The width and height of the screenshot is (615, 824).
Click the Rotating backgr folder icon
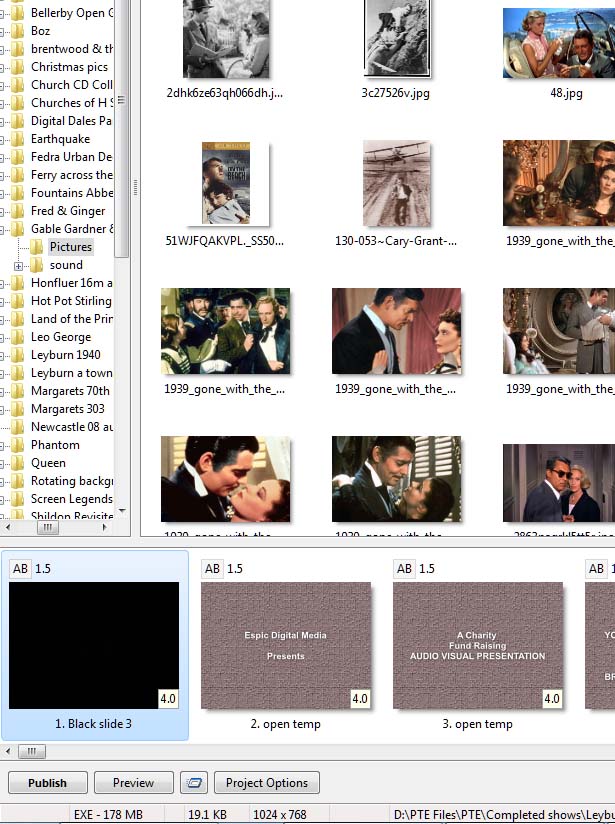coord(17,481)
